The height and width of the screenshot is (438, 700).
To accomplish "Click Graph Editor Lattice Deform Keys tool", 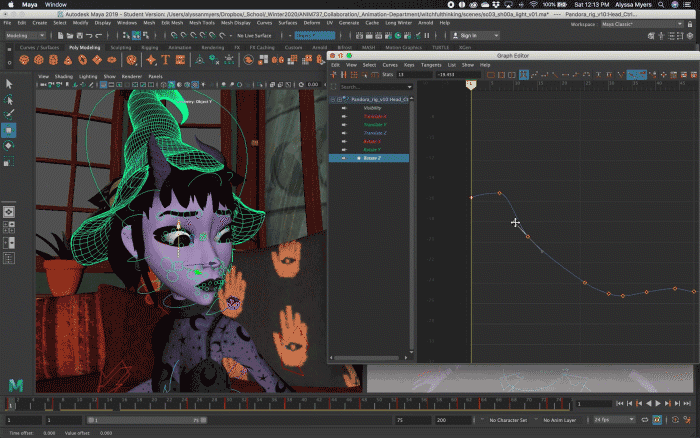I will point(354,75).
